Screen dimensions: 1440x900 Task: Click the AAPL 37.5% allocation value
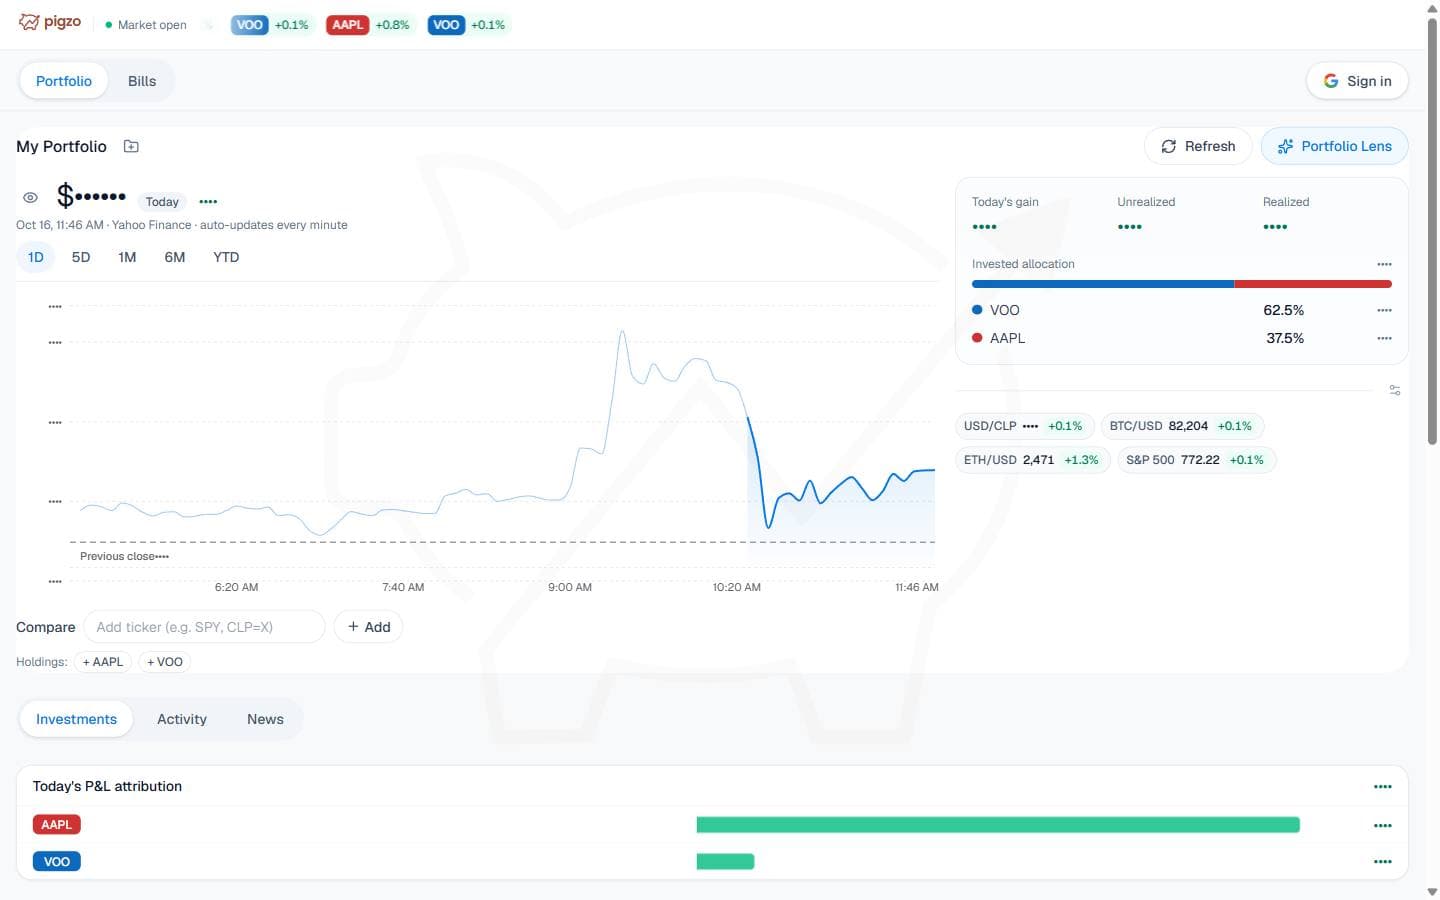(1285, 338)
